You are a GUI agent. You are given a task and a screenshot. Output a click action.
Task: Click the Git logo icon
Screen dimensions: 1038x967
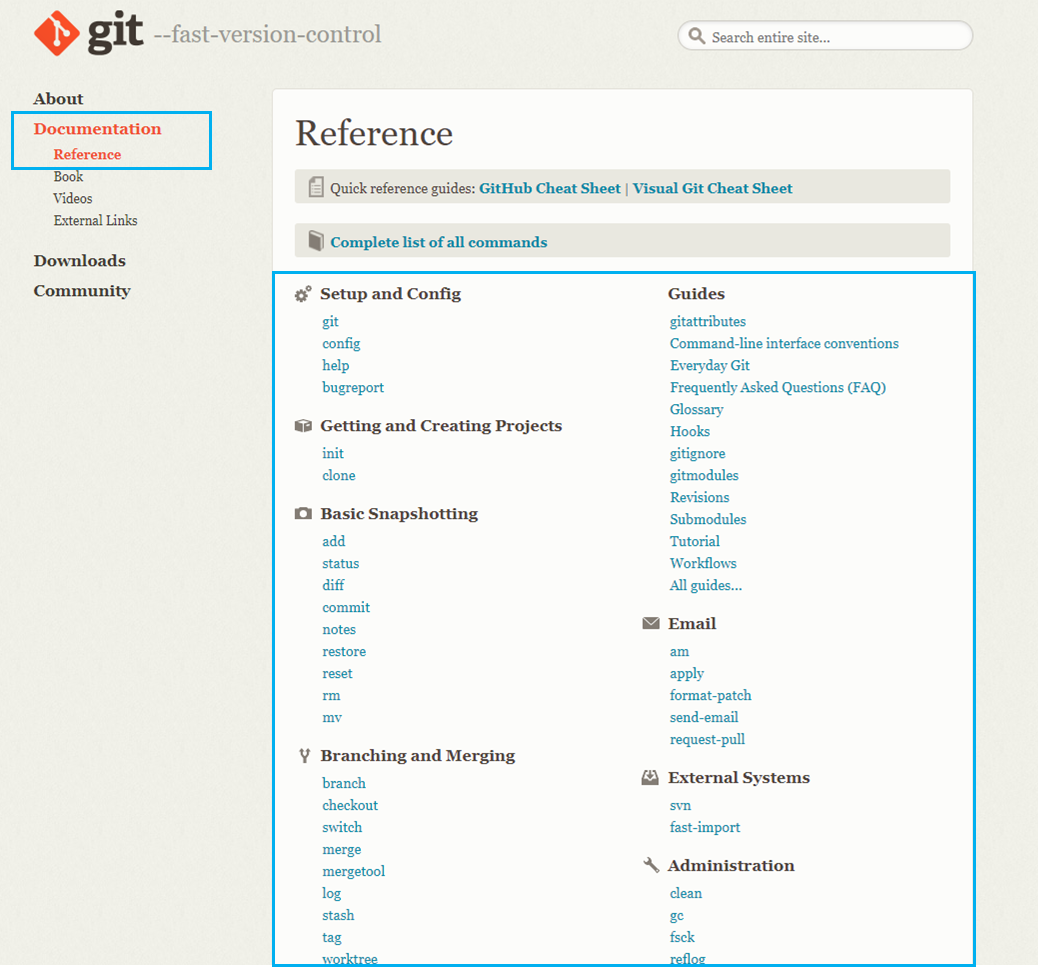tap(56, 33)
